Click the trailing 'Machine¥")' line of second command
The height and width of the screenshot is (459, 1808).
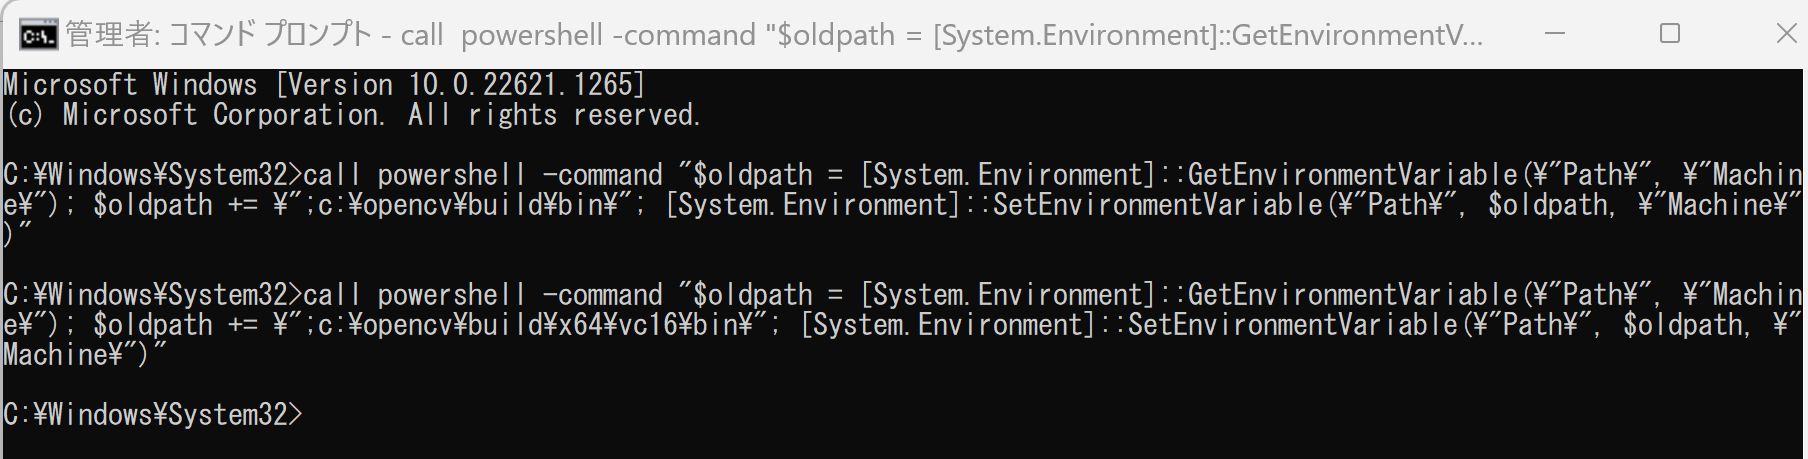point(85,355)
